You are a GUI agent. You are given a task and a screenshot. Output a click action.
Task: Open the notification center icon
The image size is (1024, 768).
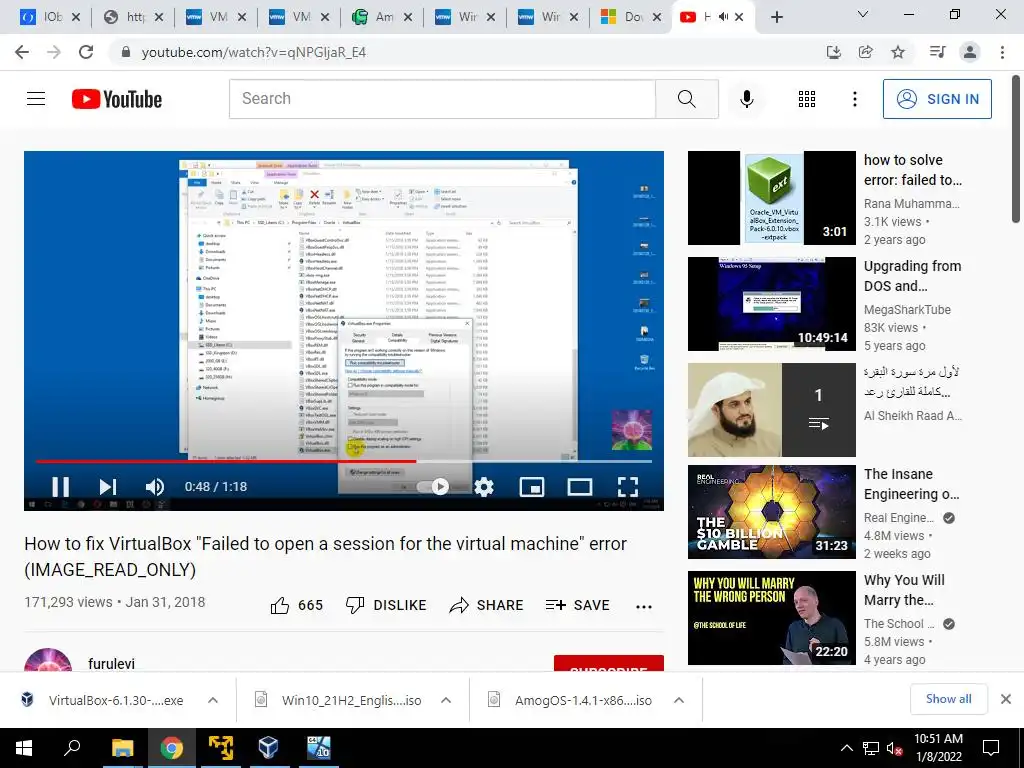(991, 748)
